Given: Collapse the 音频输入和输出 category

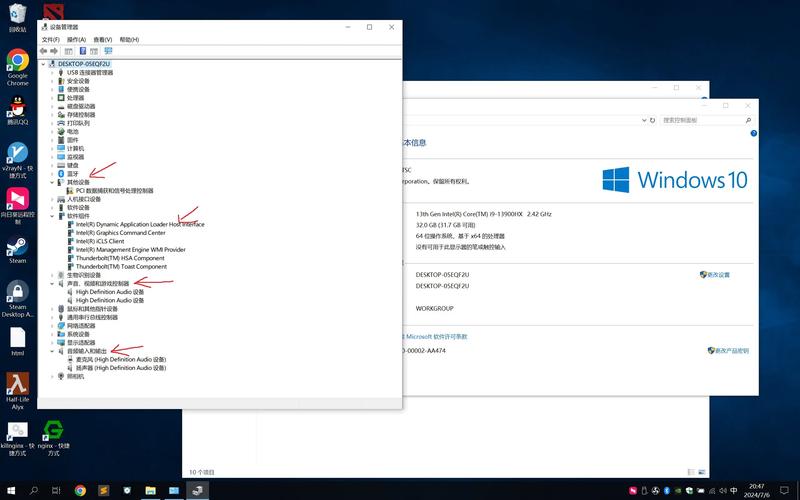Looking at the screenshot, I should point(52,351).
